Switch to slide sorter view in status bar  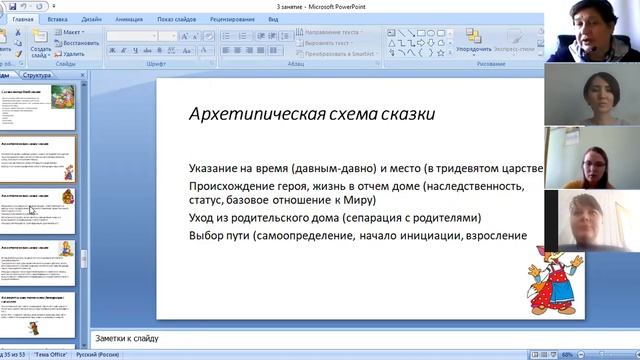coord(544,355)
